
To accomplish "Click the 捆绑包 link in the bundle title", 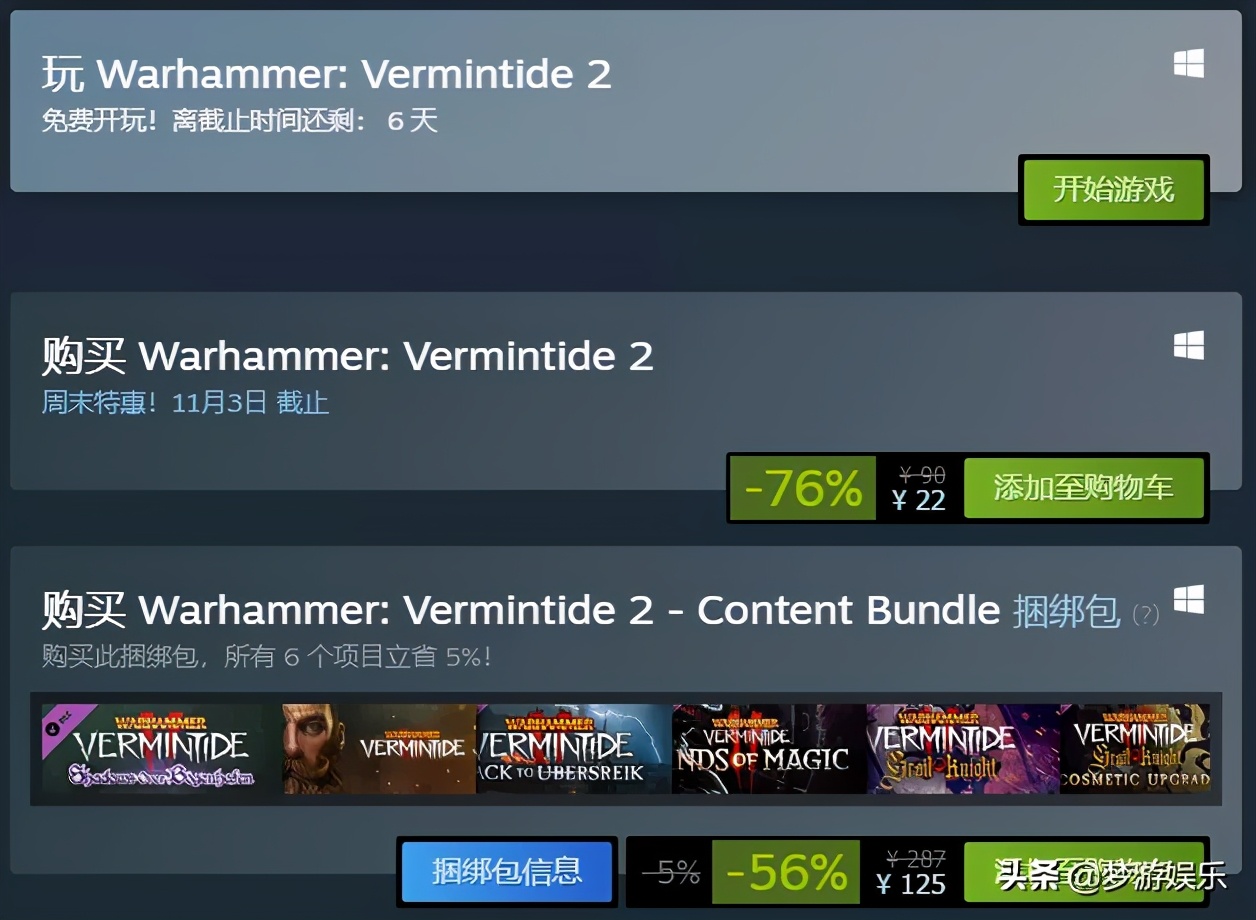I will click(x=1066, y=610).
